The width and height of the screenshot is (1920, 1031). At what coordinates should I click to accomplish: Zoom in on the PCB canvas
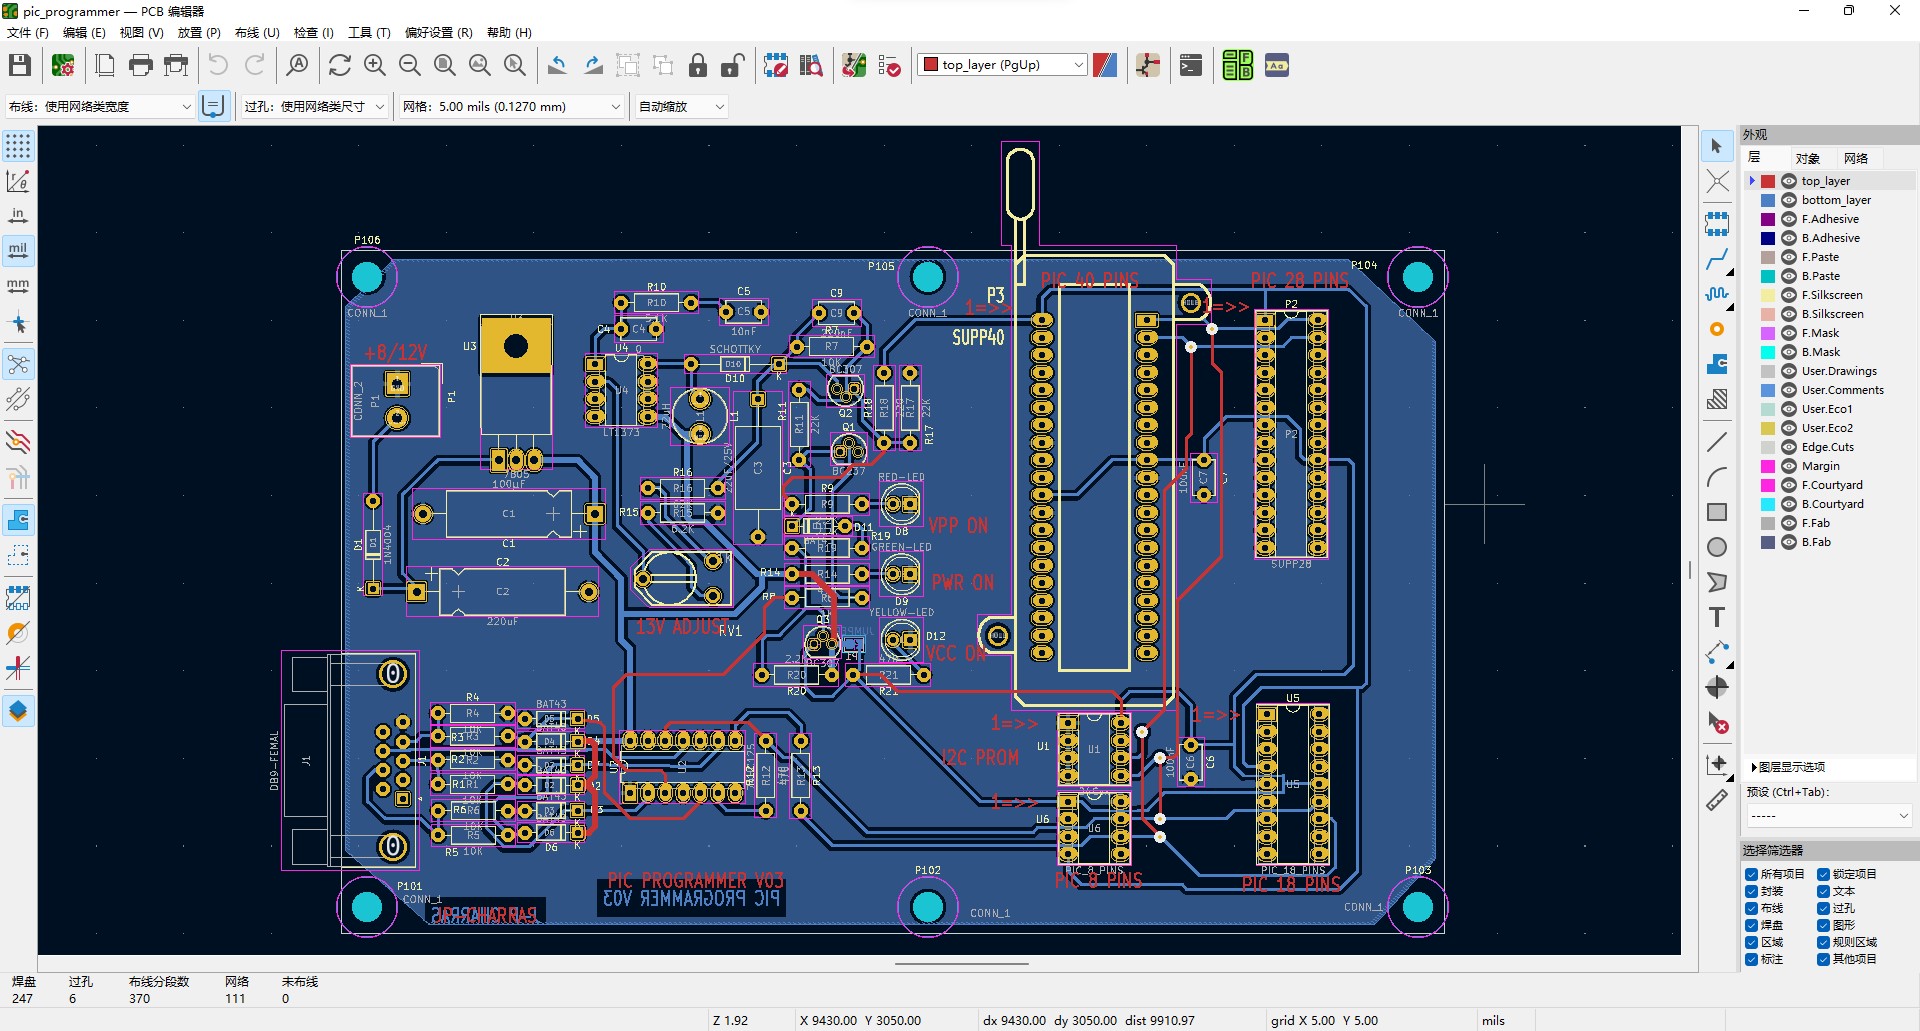click(375, 66)
